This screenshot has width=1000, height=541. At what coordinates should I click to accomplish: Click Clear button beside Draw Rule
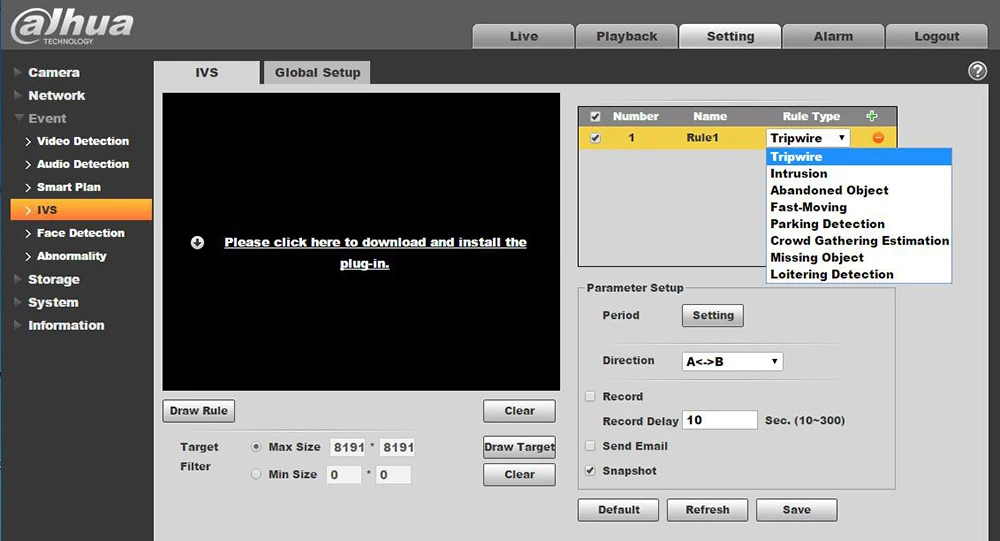click(x=519, y=411)
